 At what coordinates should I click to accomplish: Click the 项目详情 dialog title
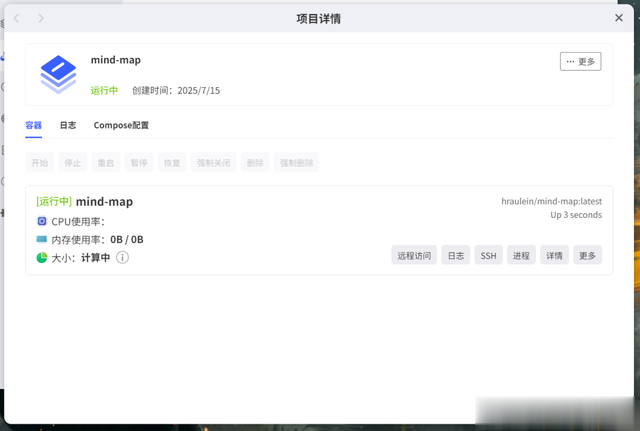[x=319, y=19]
